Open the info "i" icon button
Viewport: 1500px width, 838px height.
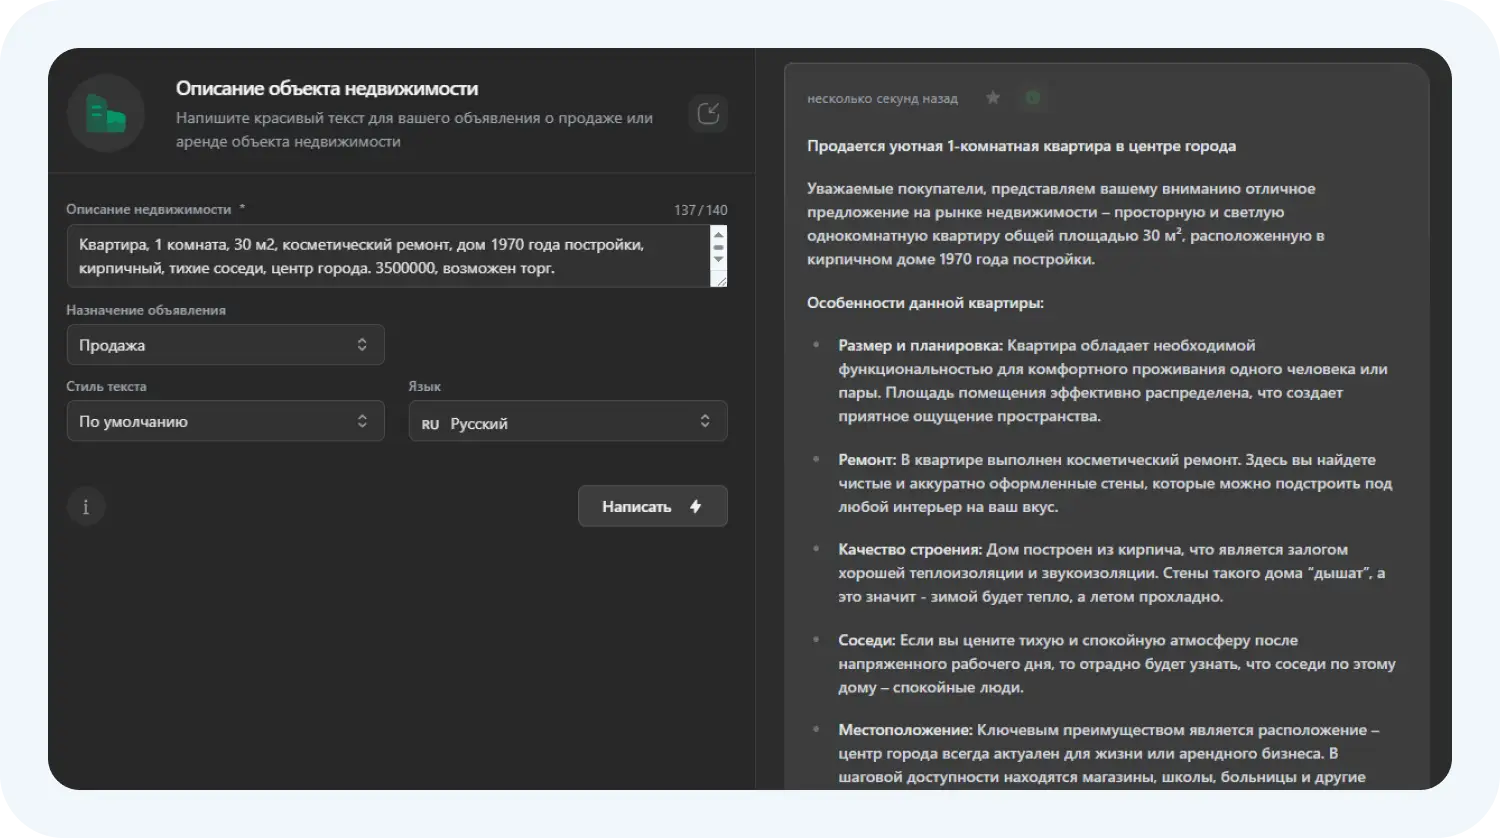[86, 507]
